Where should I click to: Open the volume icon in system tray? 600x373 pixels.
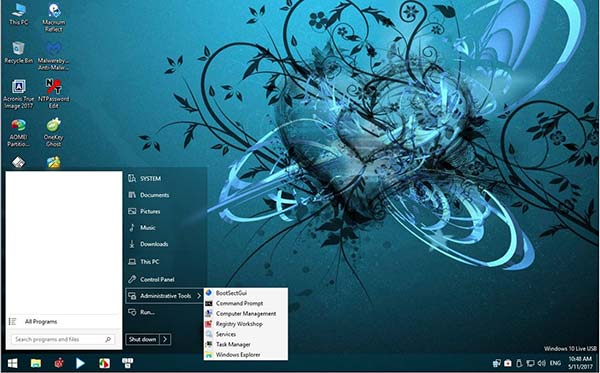tap(541, 363)
